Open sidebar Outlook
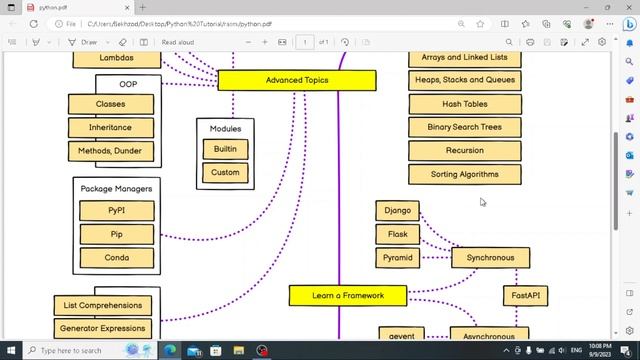The image size is (640, 360). [x=630, y=156]
